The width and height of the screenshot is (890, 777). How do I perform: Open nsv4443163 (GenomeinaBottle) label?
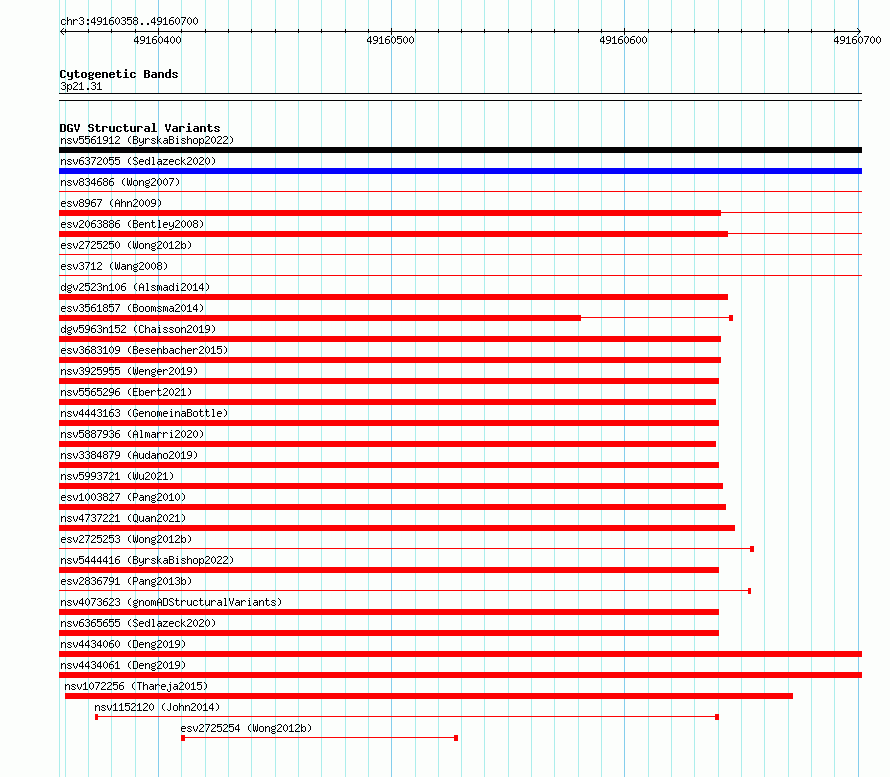[144, 413]
